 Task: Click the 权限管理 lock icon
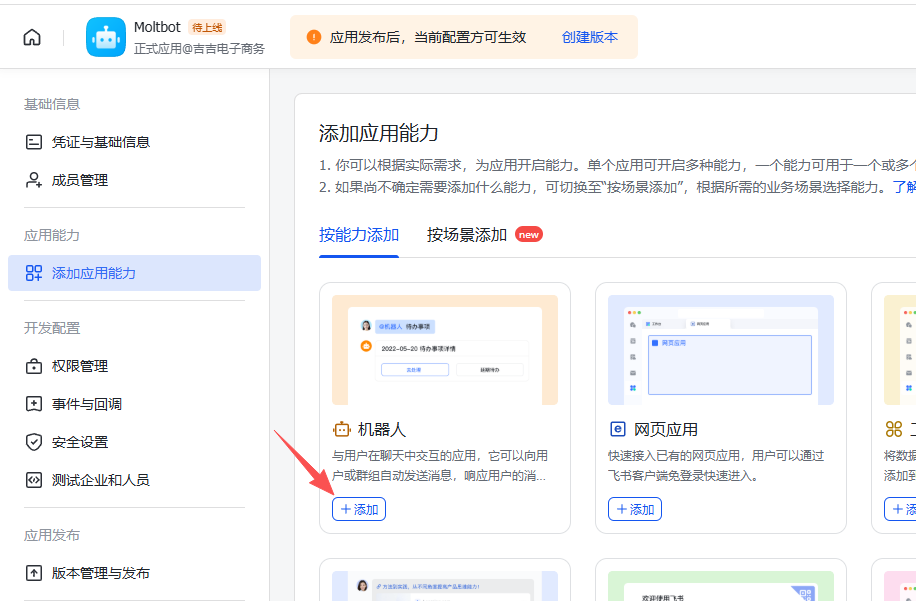coord(34,366)
